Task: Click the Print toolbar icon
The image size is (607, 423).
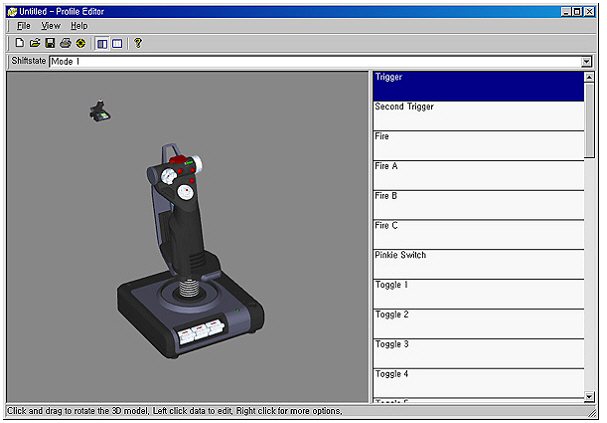Action: click(65, 44)
